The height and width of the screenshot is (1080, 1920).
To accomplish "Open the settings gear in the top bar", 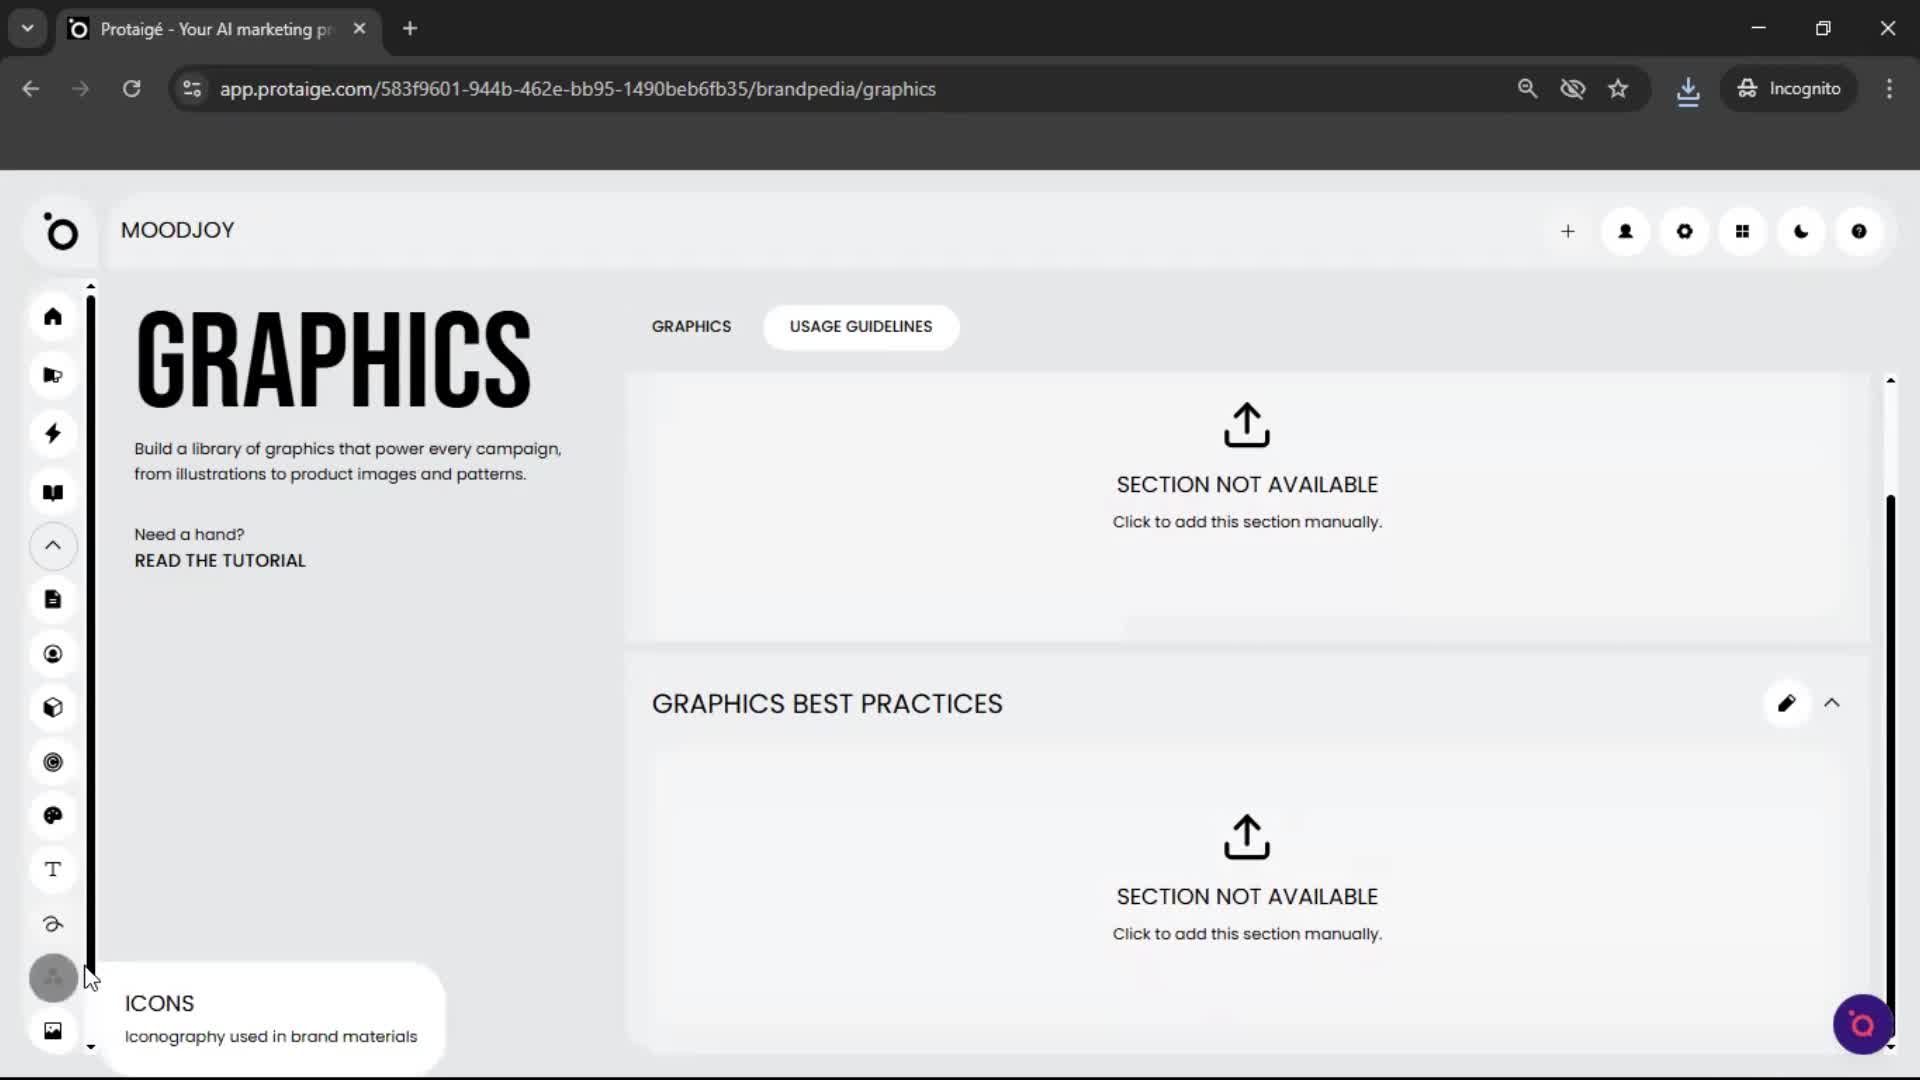I will [x=1684, y=231].
